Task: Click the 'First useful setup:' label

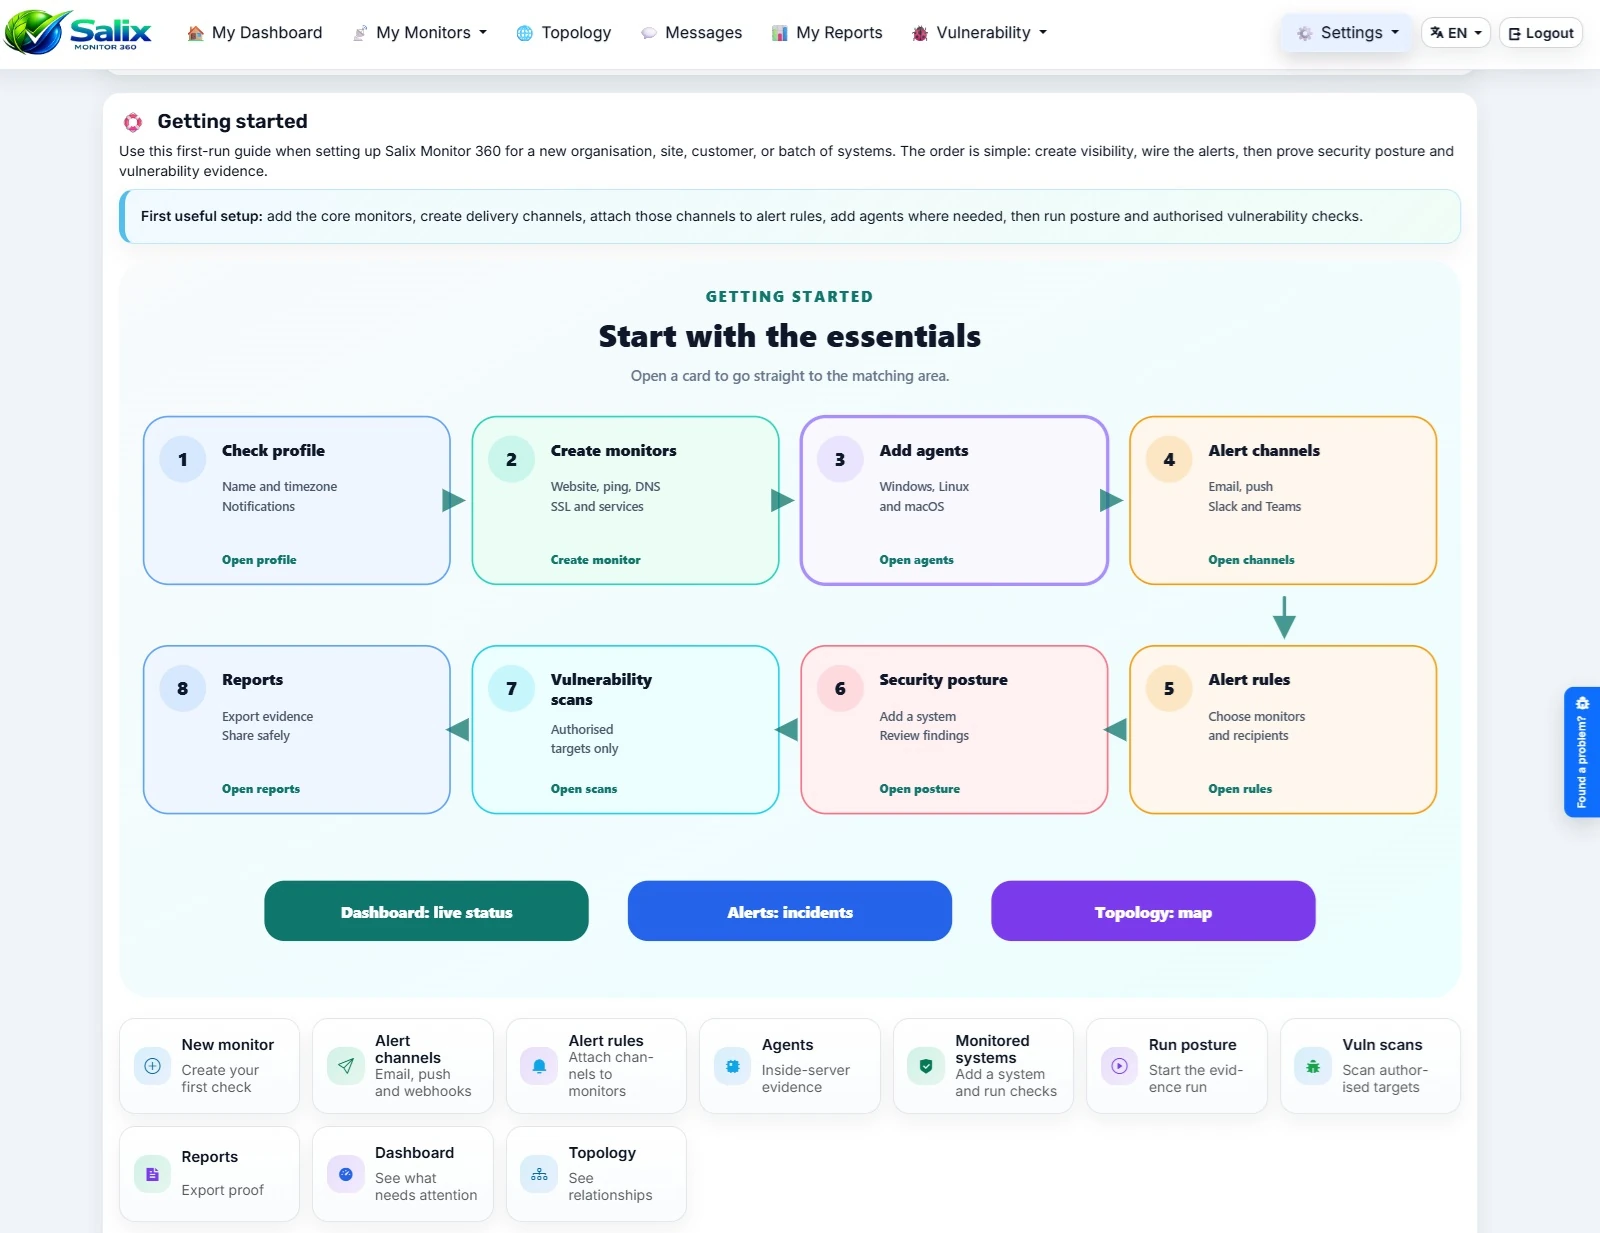Action: [201, 216]
